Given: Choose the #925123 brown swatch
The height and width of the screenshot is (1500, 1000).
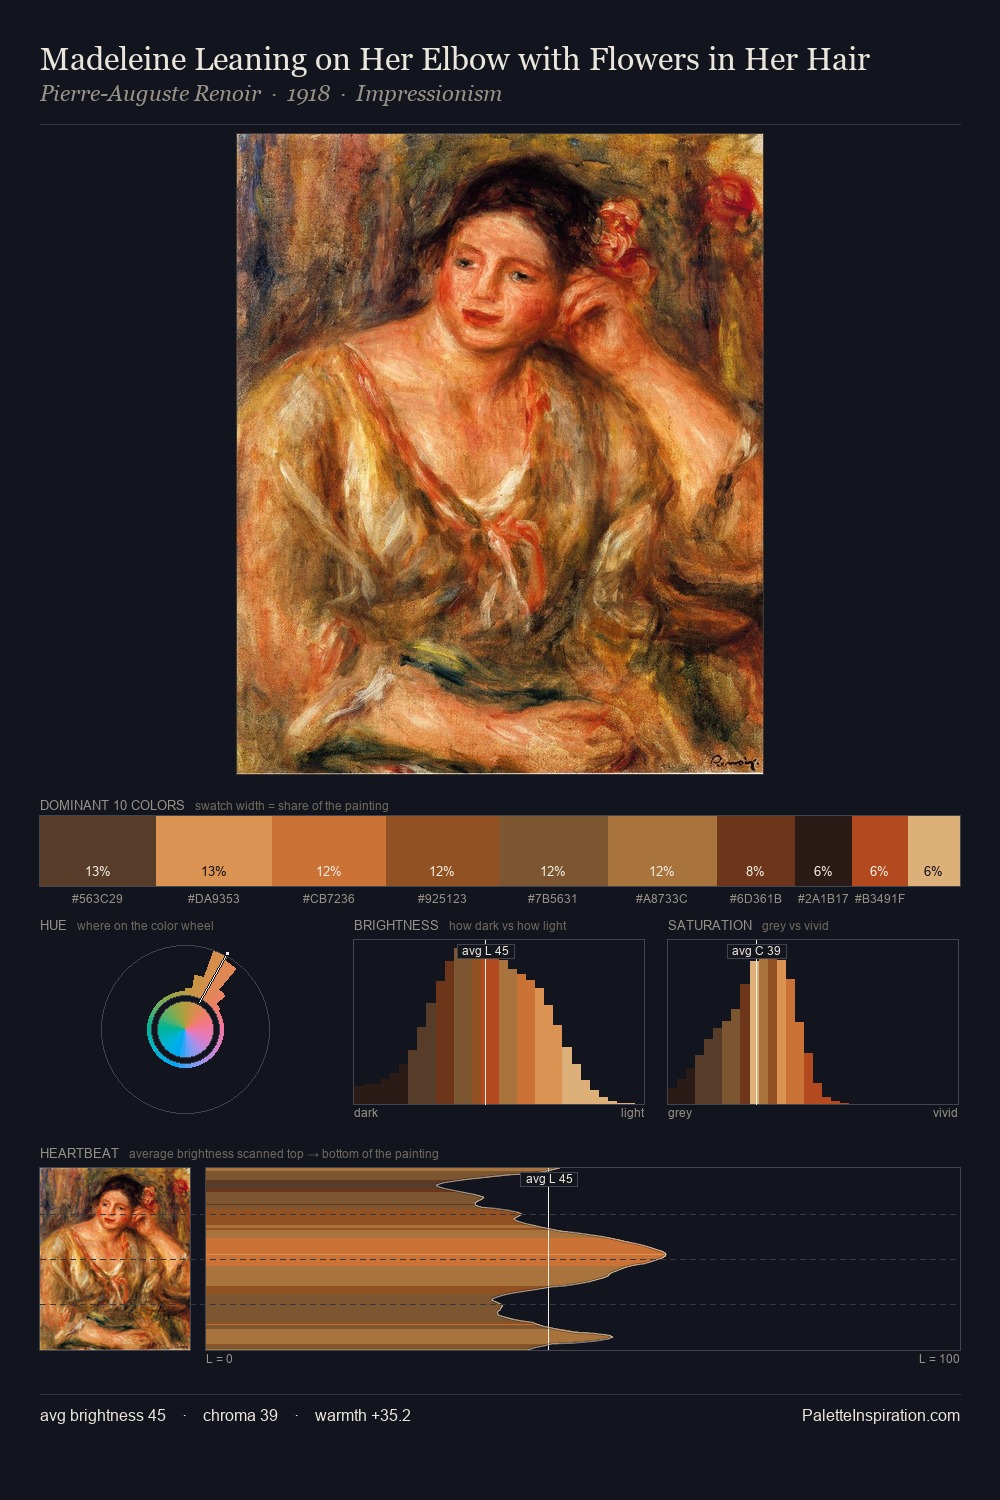Looking at the screenshot, I should coord(442,851).
